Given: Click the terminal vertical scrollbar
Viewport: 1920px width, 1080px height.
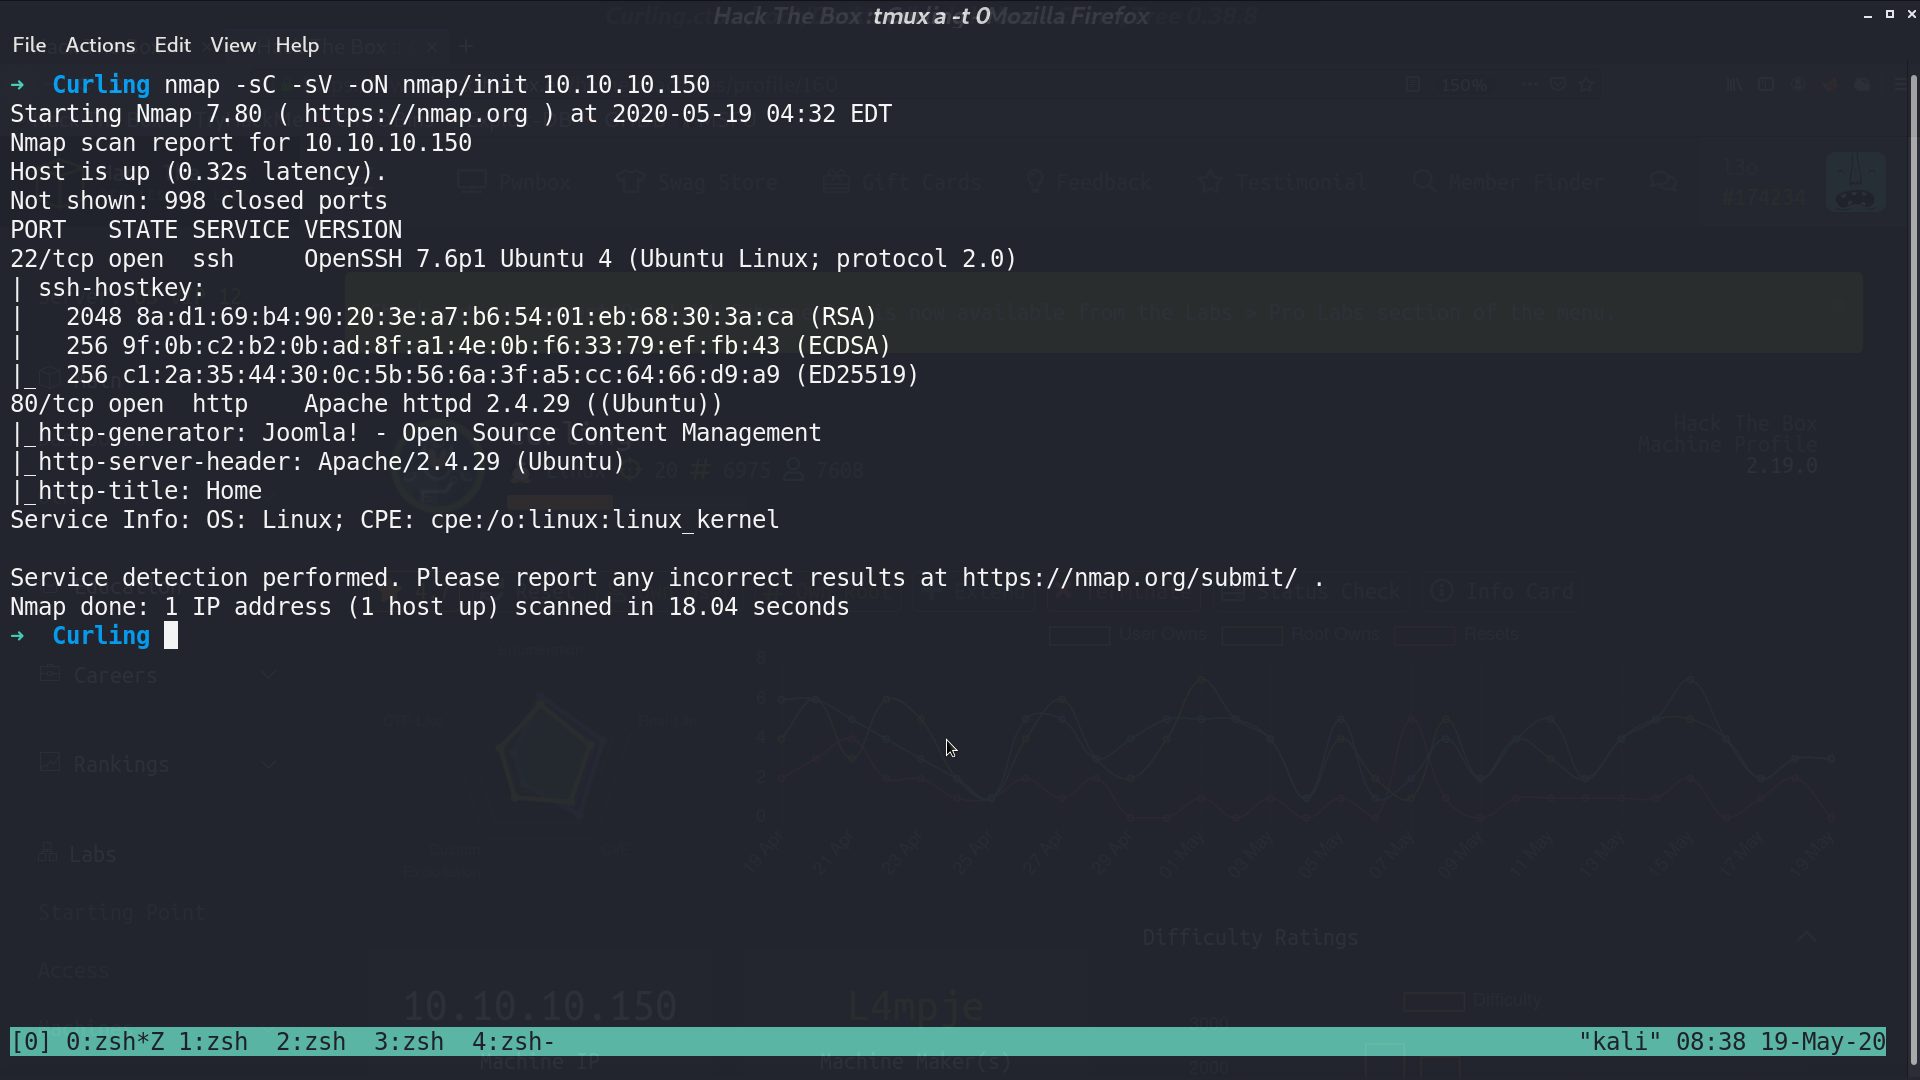Looking at the screenshot, I should 1914,560.
